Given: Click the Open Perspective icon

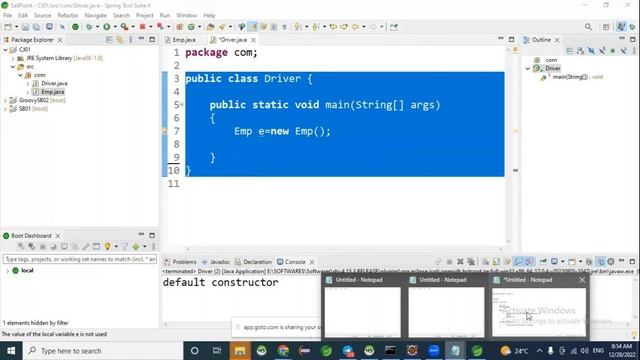Looking at the screenshot, I should point(606,27).
